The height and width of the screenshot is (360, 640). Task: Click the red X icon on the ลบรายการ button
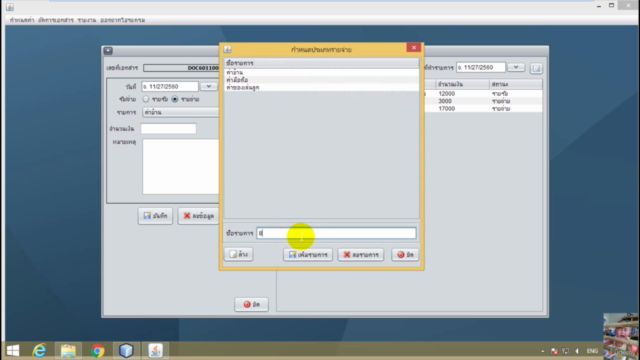(x=347, y=254)
